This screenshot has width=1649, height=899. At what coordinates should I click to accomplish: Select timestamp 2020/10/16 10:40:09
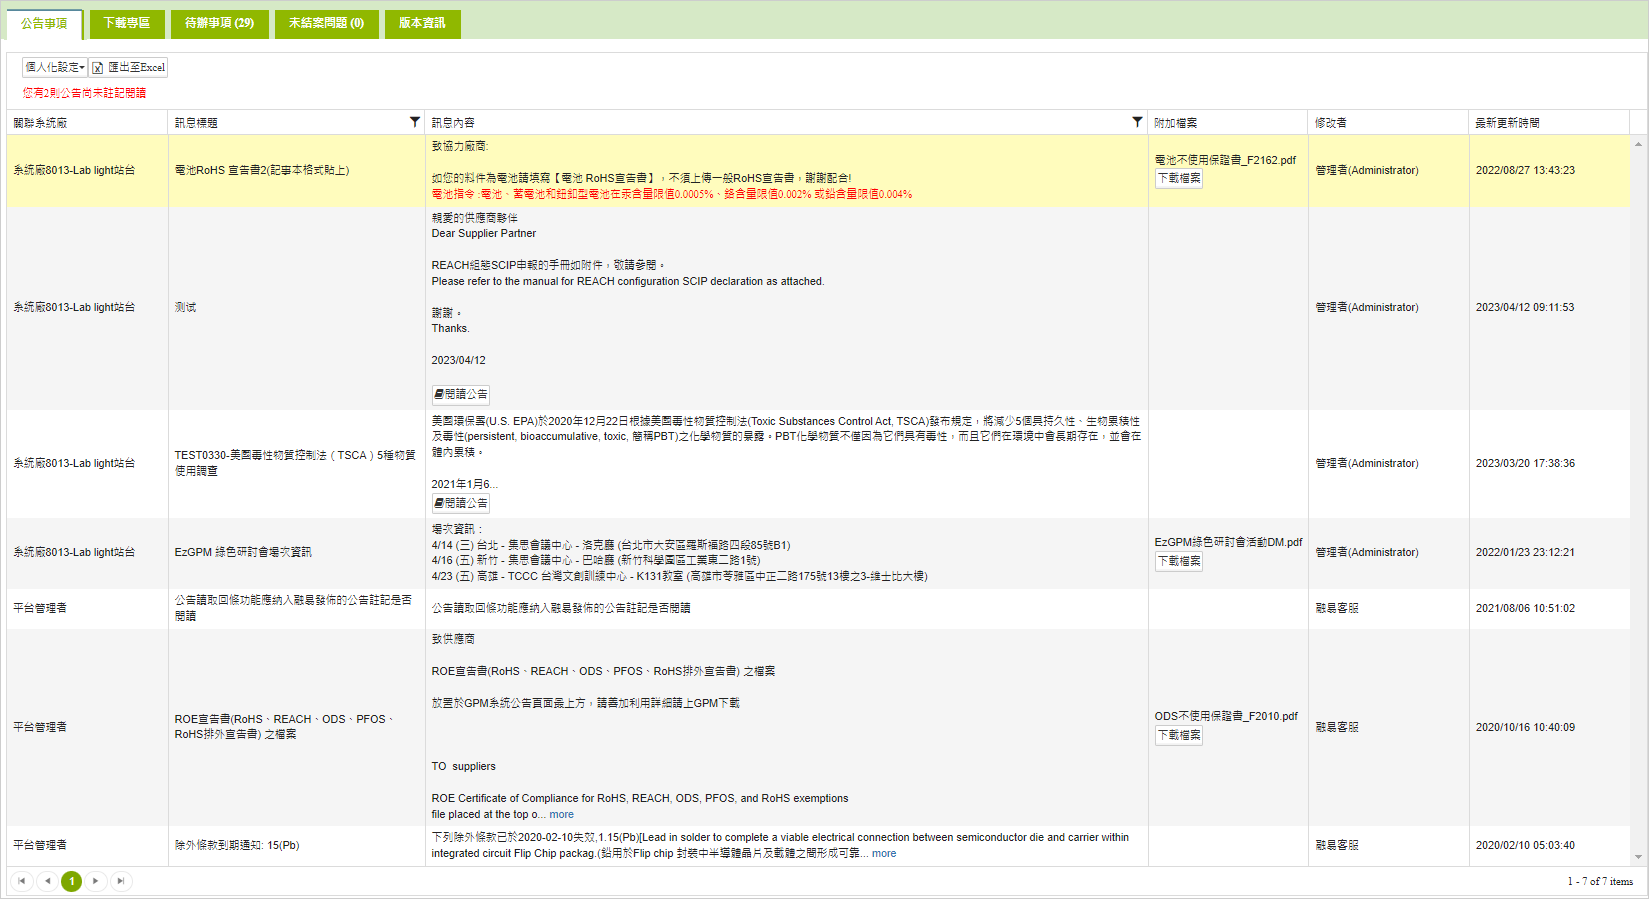[1525, 727]
